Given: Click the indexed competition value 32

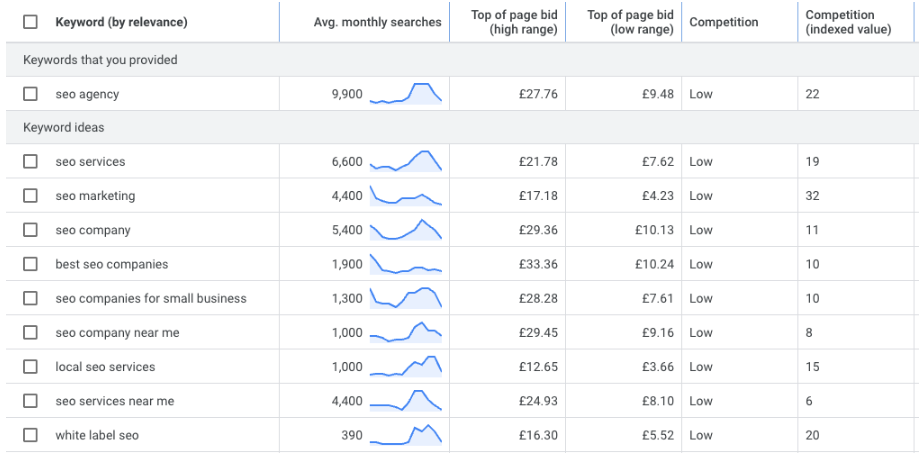Looking at the screenshot, I should coord(813,196).
